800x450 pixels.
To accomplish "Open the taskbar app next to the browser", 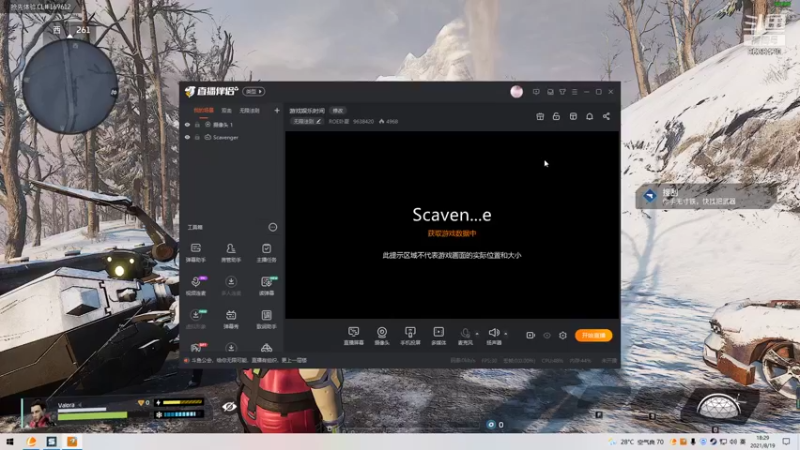I will coord(52,441).
